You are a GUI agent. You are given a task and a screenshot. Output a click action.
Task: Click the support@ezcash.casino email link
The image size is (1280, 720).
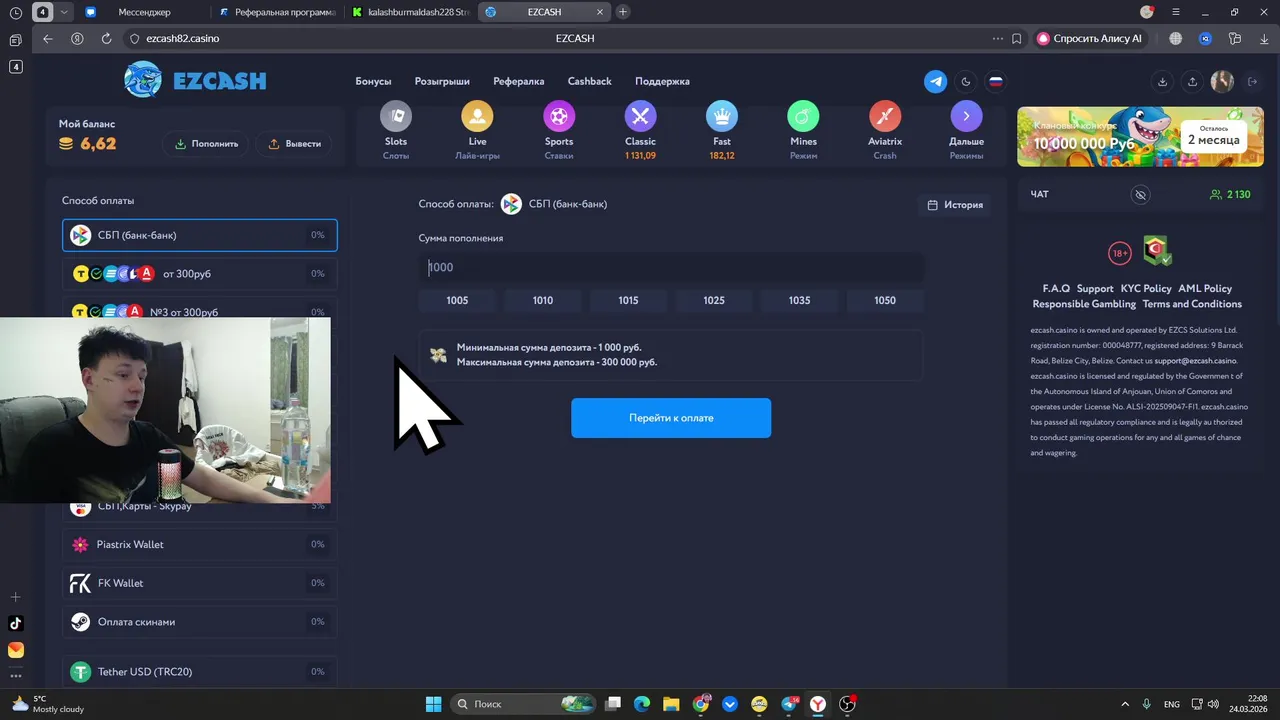[x=1195, y=360]
